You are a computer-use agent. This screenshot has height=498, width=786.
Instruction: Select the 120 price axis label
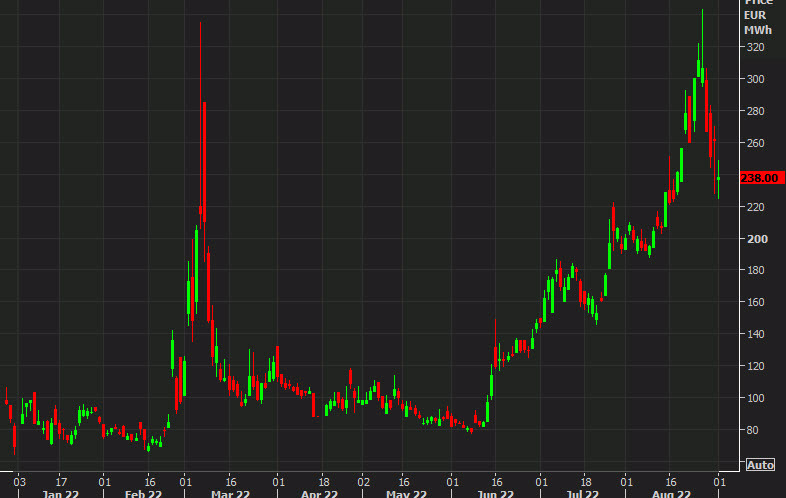coord(755,366)
